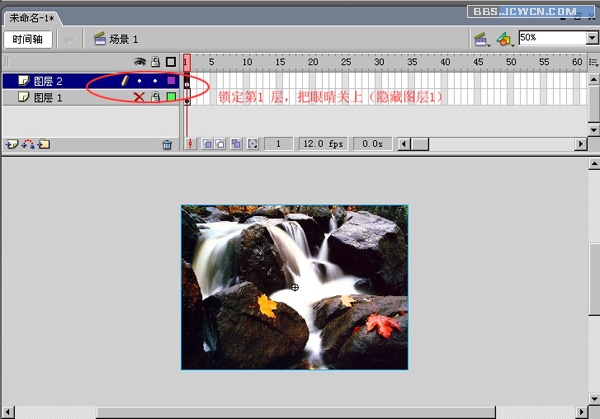Screen dimensions: 600x419
Task: Click the stage horizontal scroll right arrow
Action: (582, 412)
